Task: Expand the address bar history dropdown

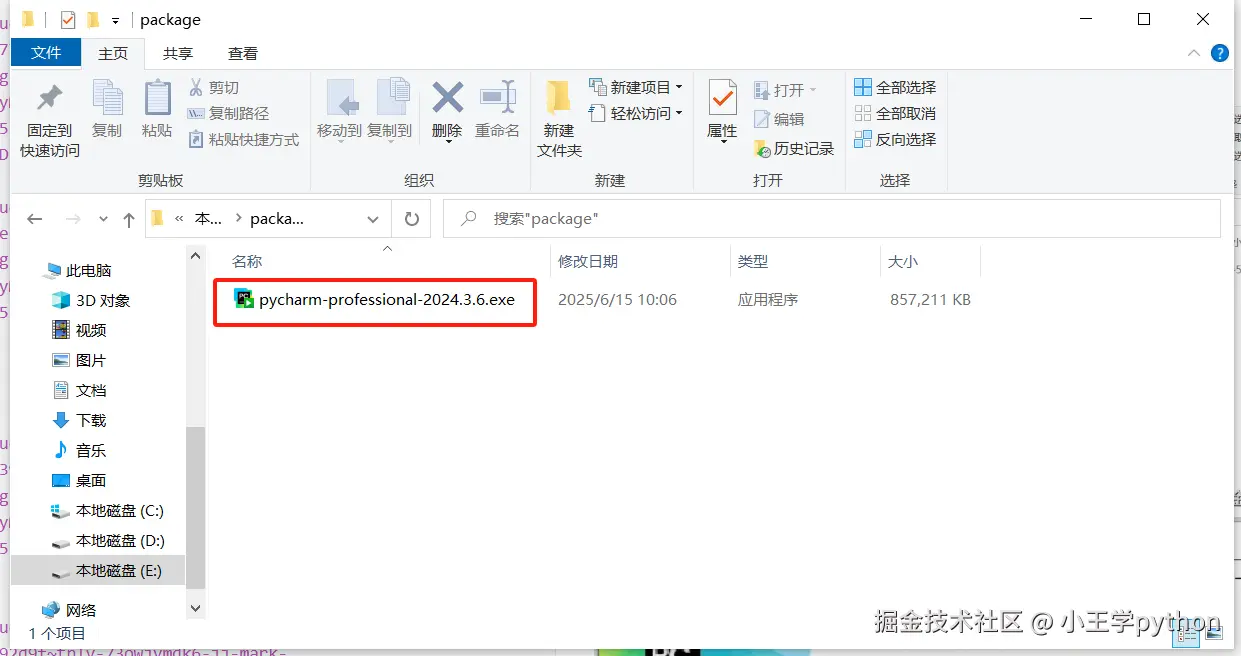Action: pyautogui.click(x=373, y=219)
